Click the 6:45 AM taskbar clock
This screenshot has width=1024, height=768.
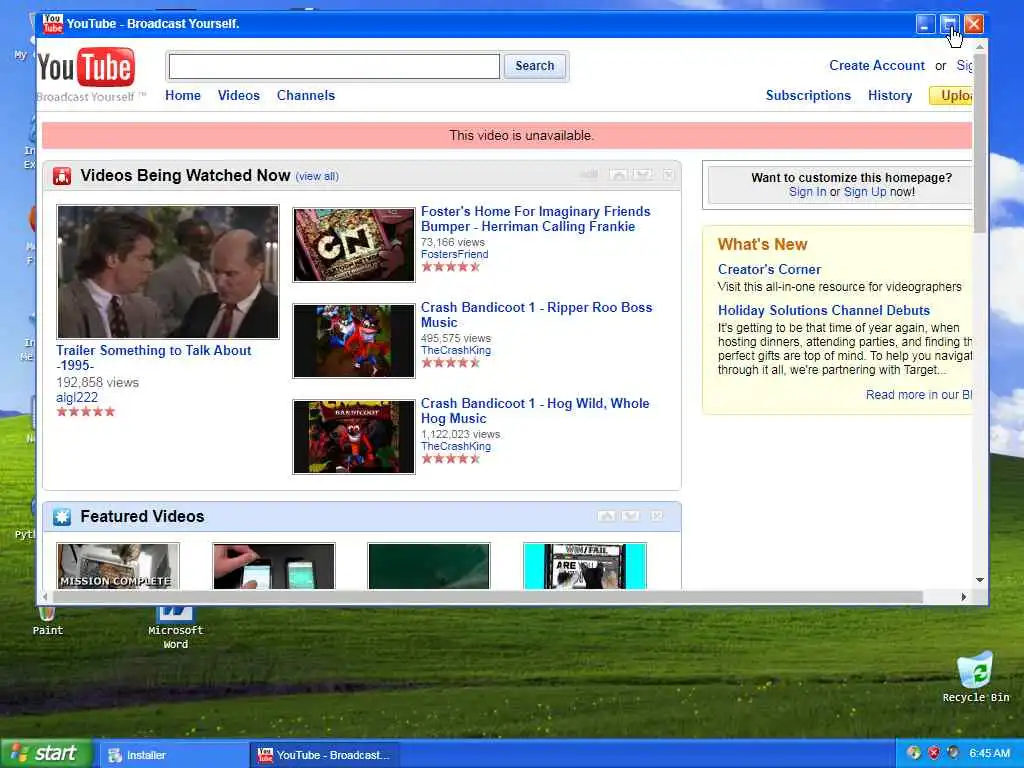coord(989,753)
